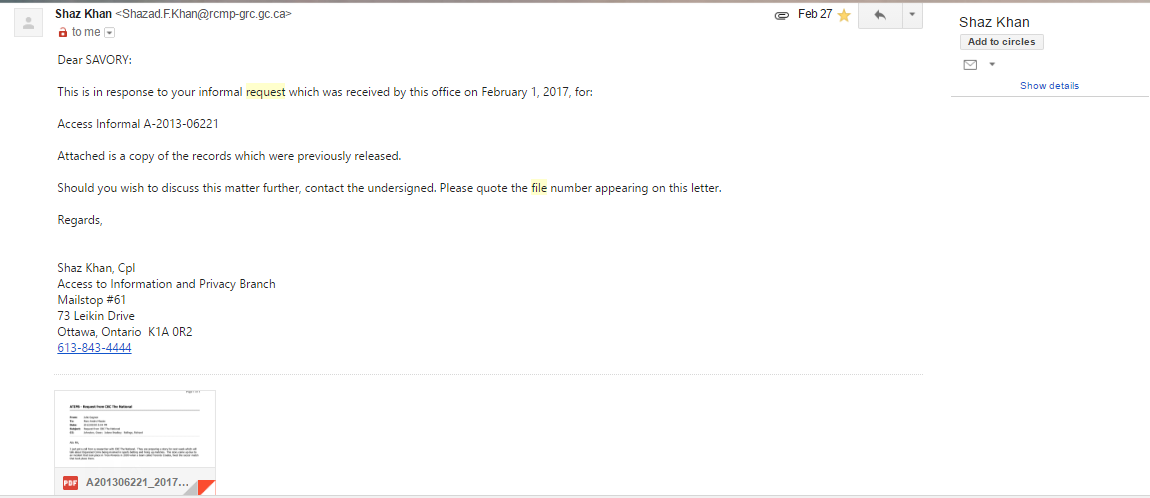Click the sender's profile avatar
This screenshot has width=1150, height=498.
(27, 23)
